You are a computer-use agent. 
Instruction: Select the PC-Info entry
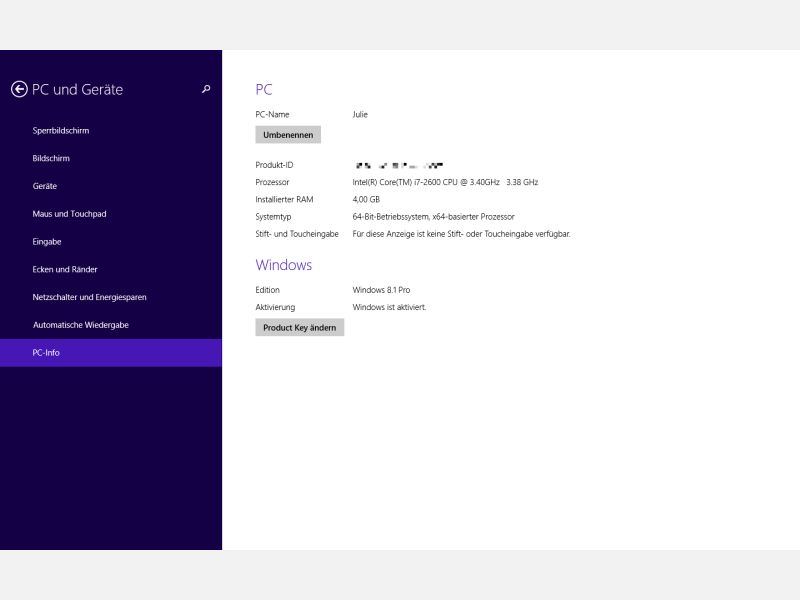(x=111, y=353)
